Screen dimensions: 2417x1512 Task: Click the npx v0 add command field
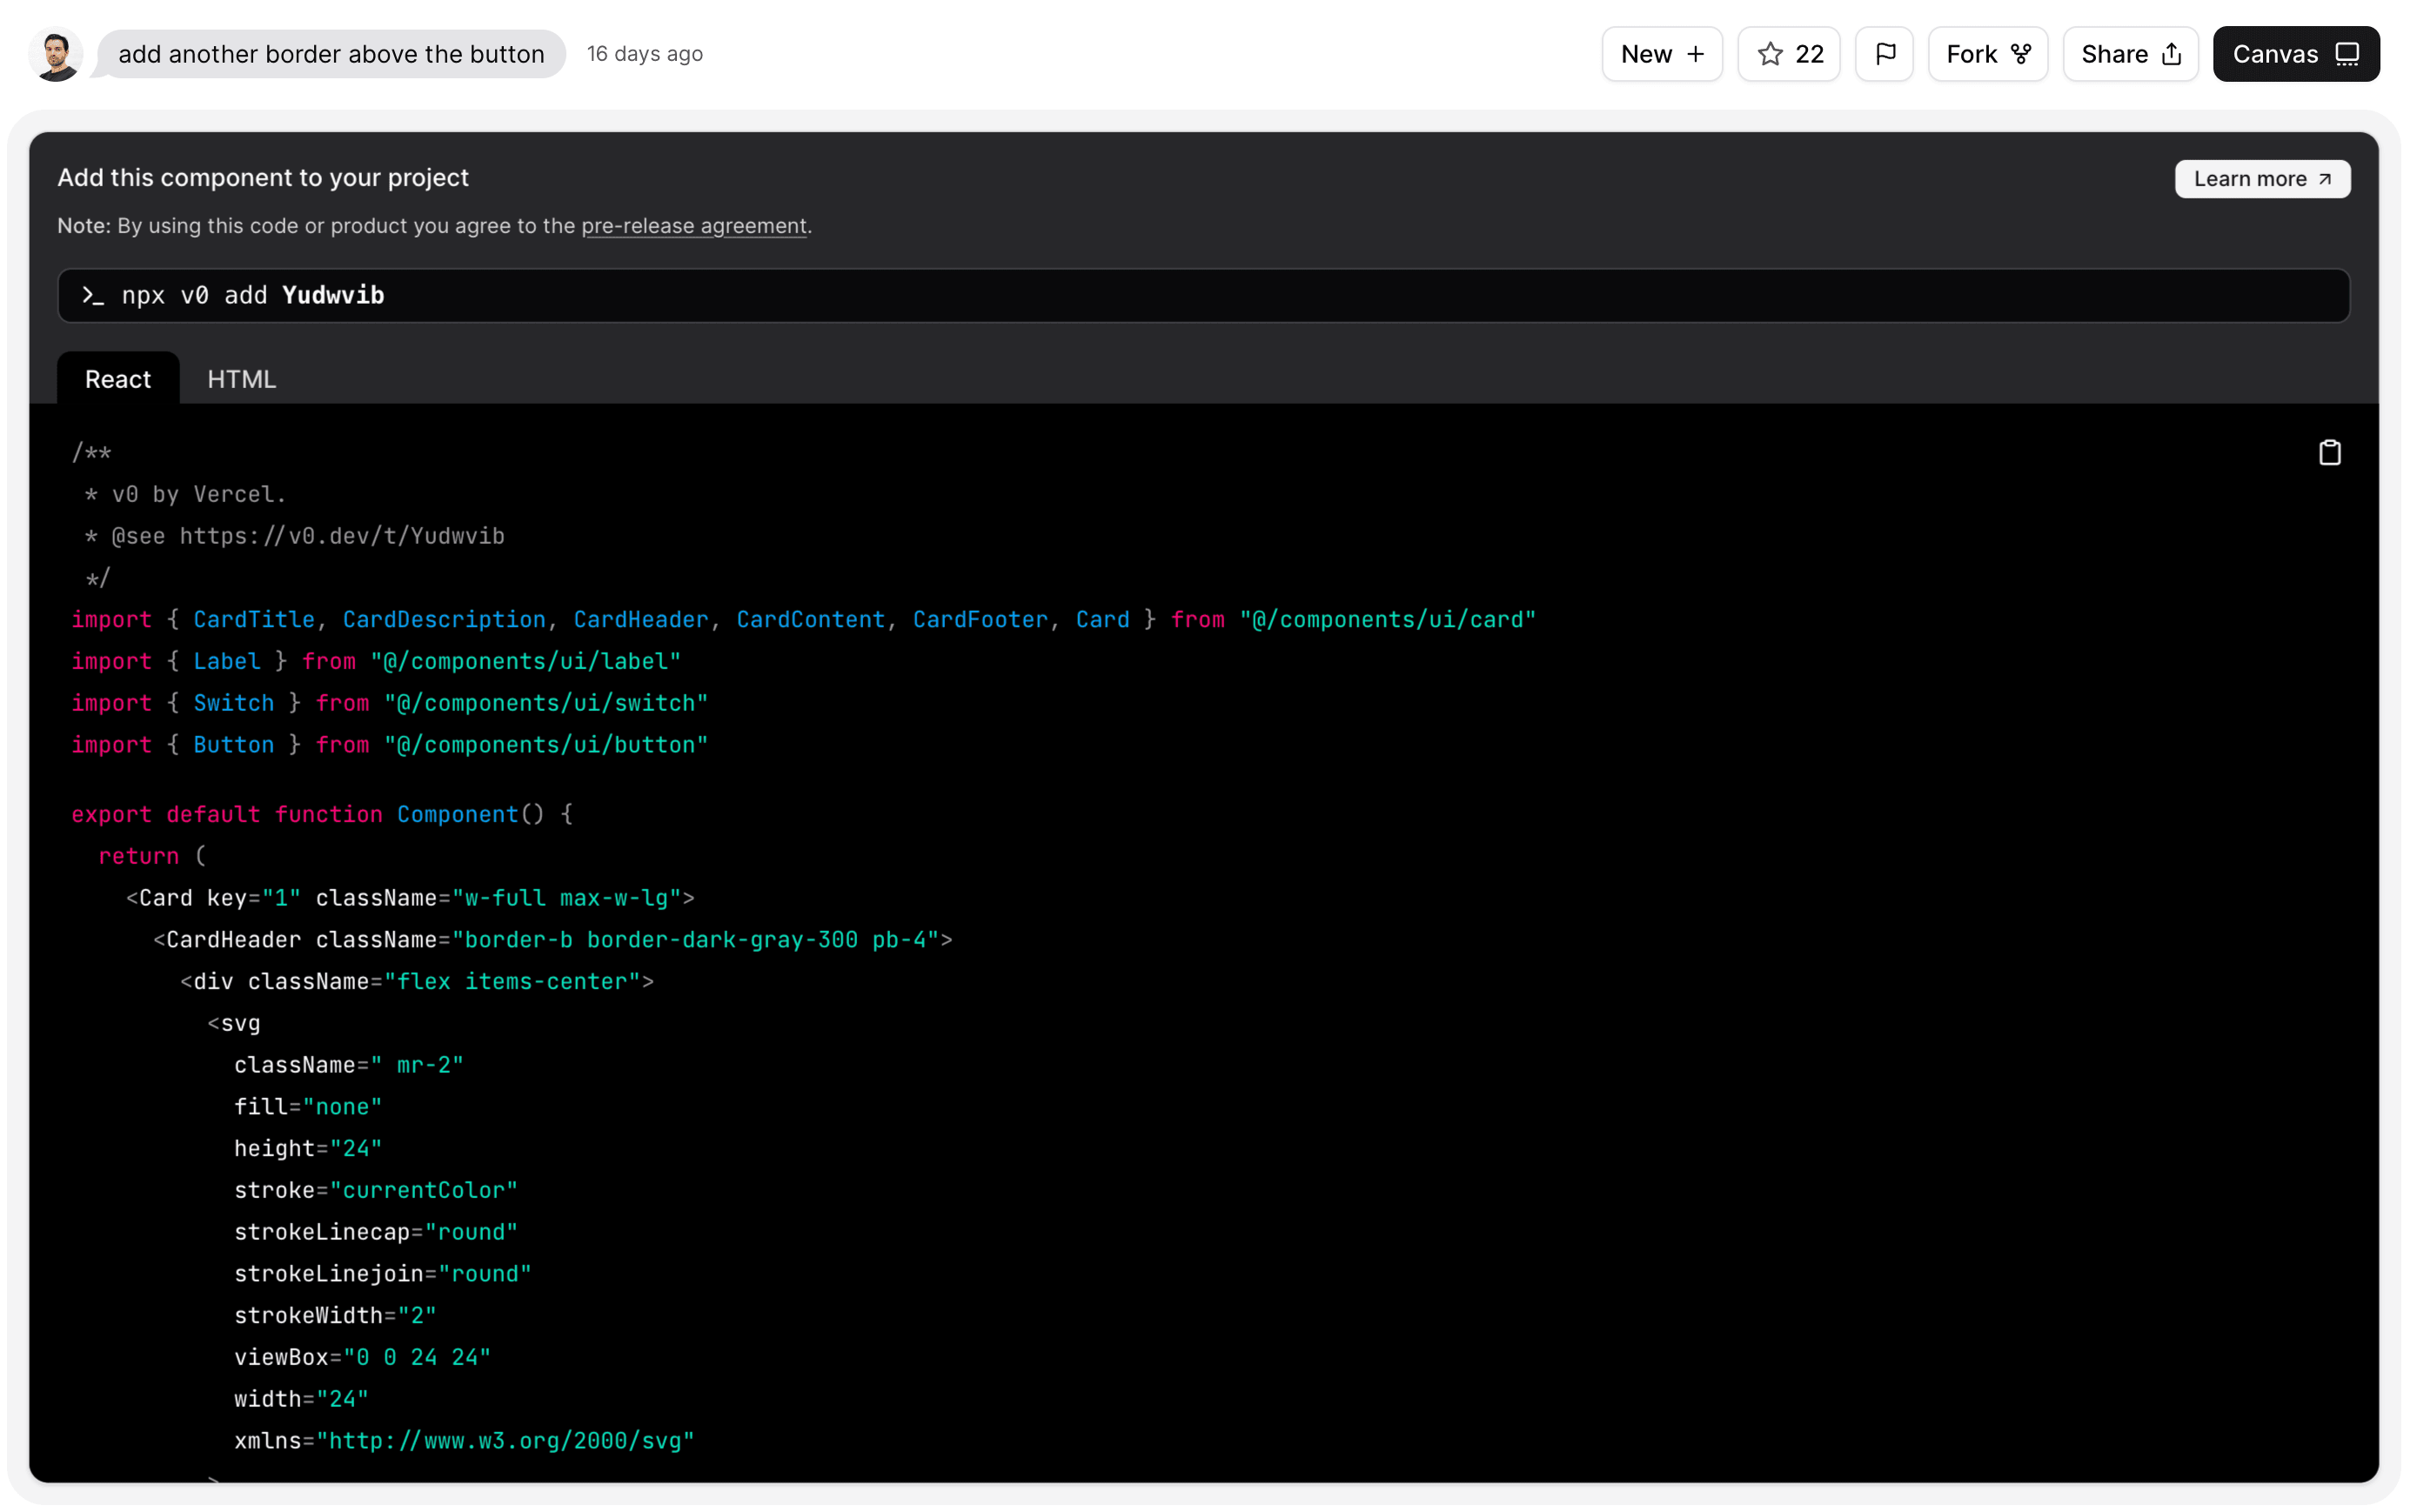(x=1204, y=296)
